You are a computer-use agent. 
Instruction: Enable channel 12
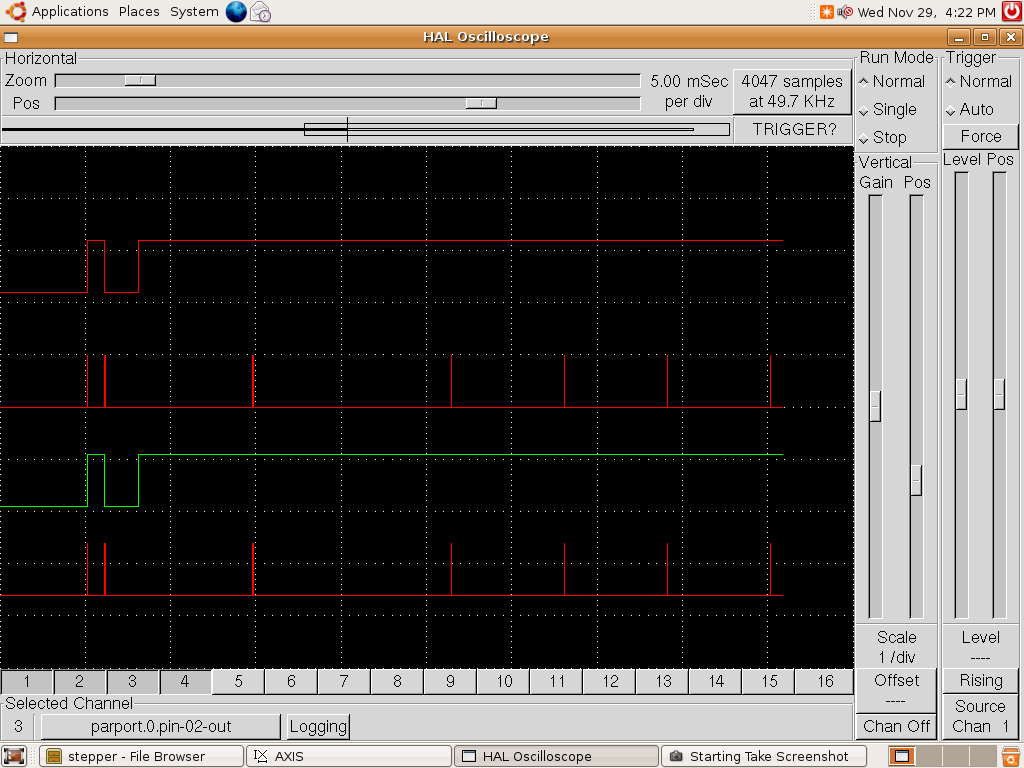[610, 682]
